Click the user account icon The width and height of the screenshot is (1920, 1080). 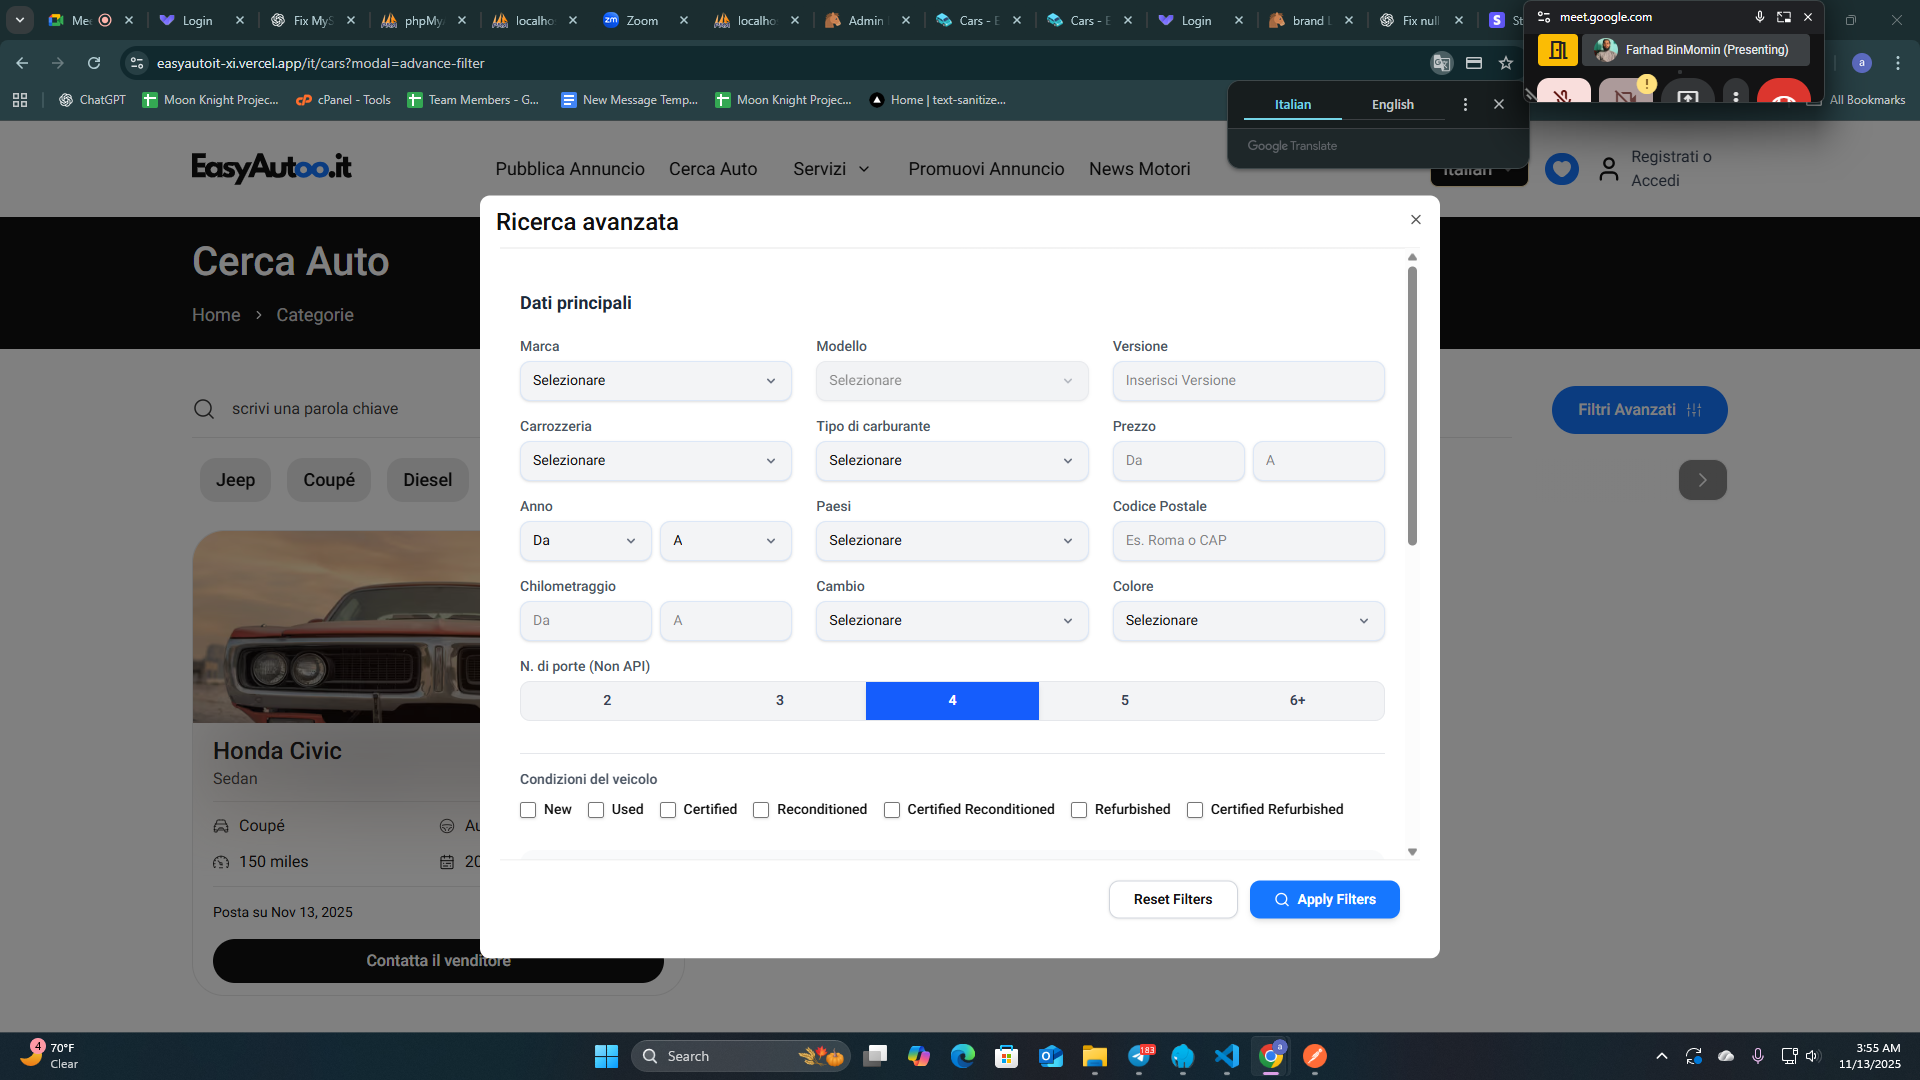pos(1608,169)
